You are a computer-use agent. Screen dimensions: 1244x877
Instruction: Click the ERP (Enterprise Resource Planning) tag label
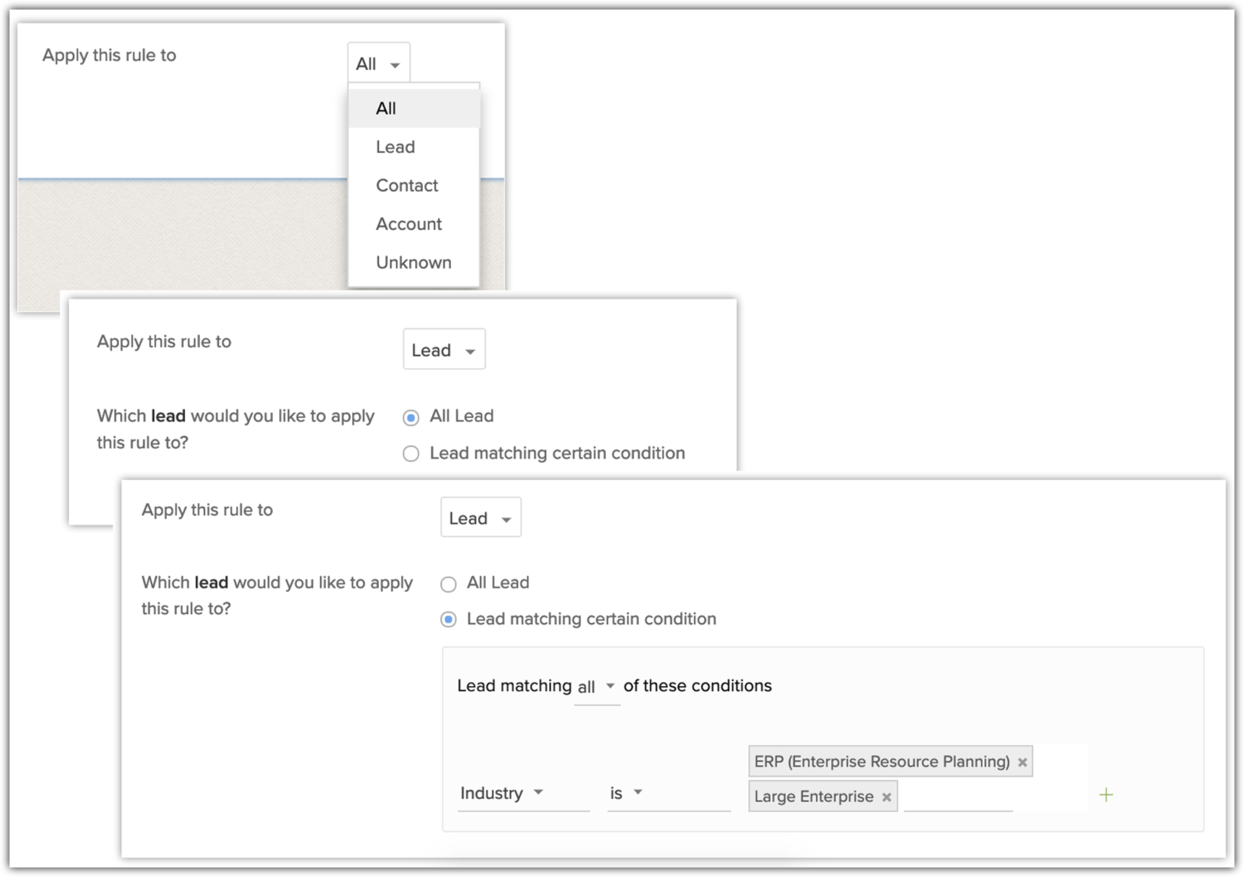(x=881, y=762)
